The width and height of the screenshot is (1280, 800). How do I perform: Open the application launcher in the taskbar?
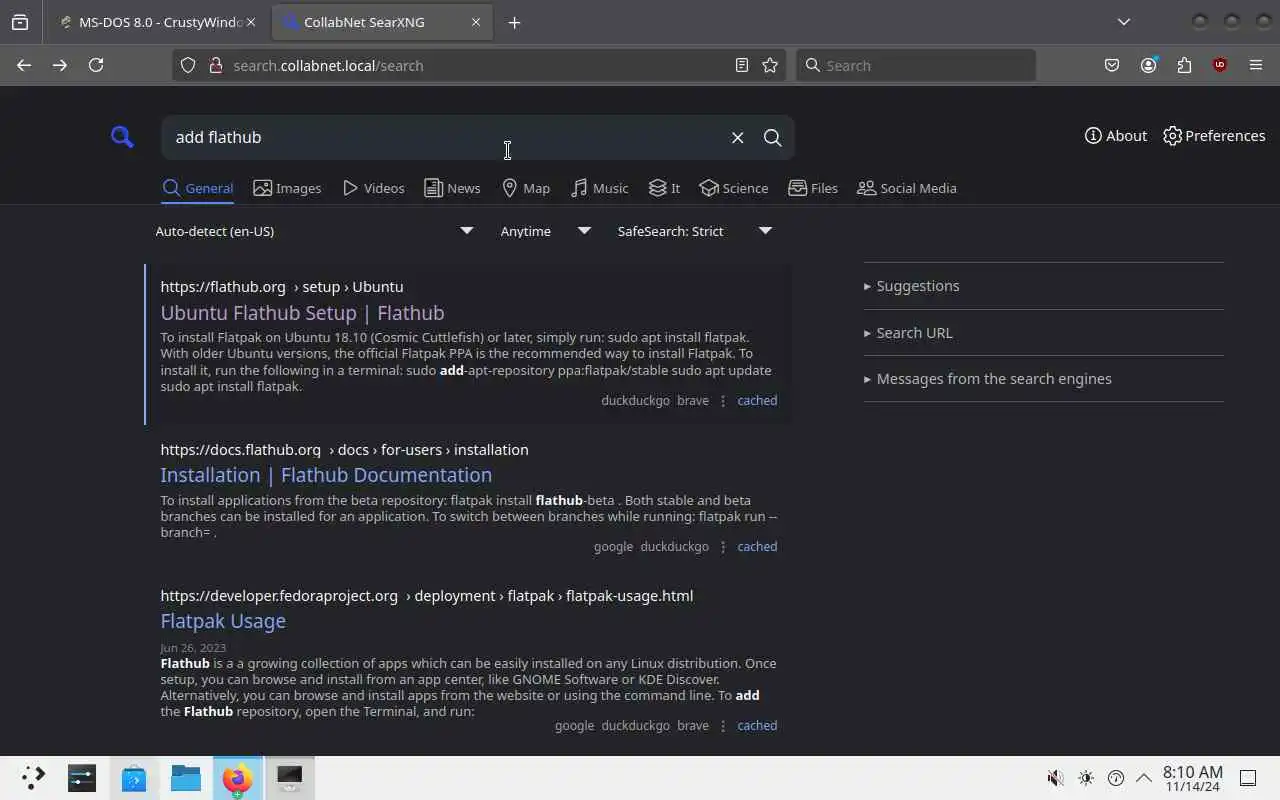coord(33,778)
